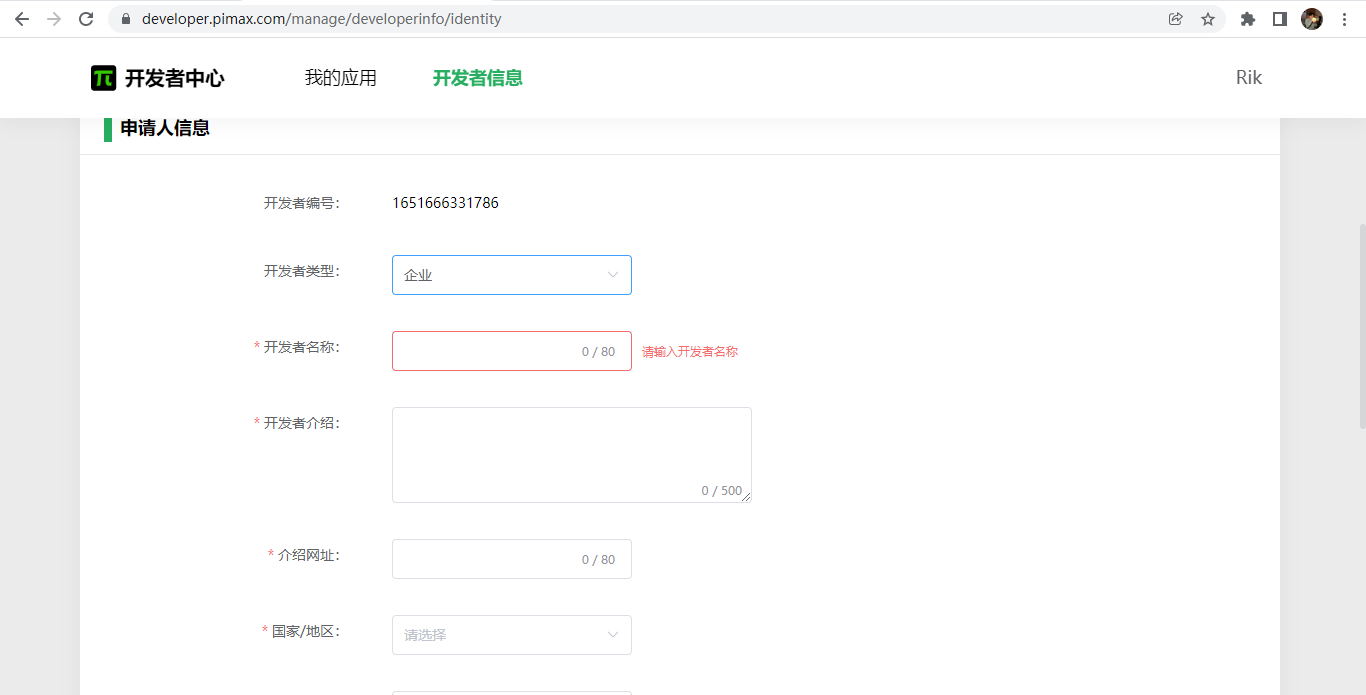Screen dimensions: 1366x695
Task: Click the 开发者介绍 label
Action: (x=302, y=423)
